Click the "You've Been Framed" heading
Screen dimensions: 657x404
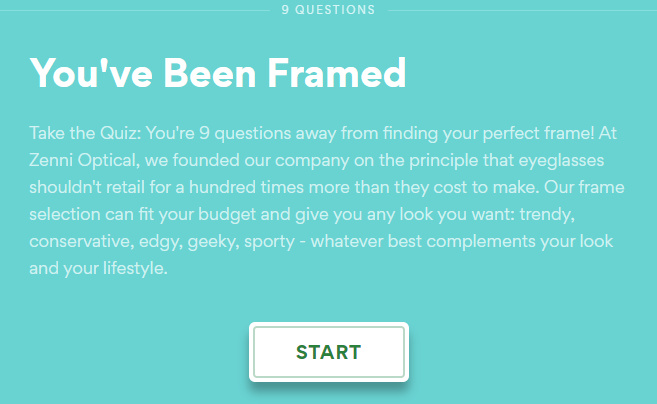point(218,72)
